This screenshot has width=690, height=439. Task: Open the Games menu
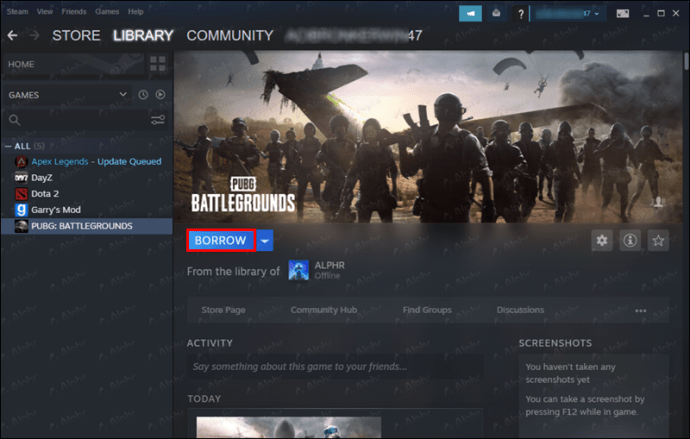(107, 12)
